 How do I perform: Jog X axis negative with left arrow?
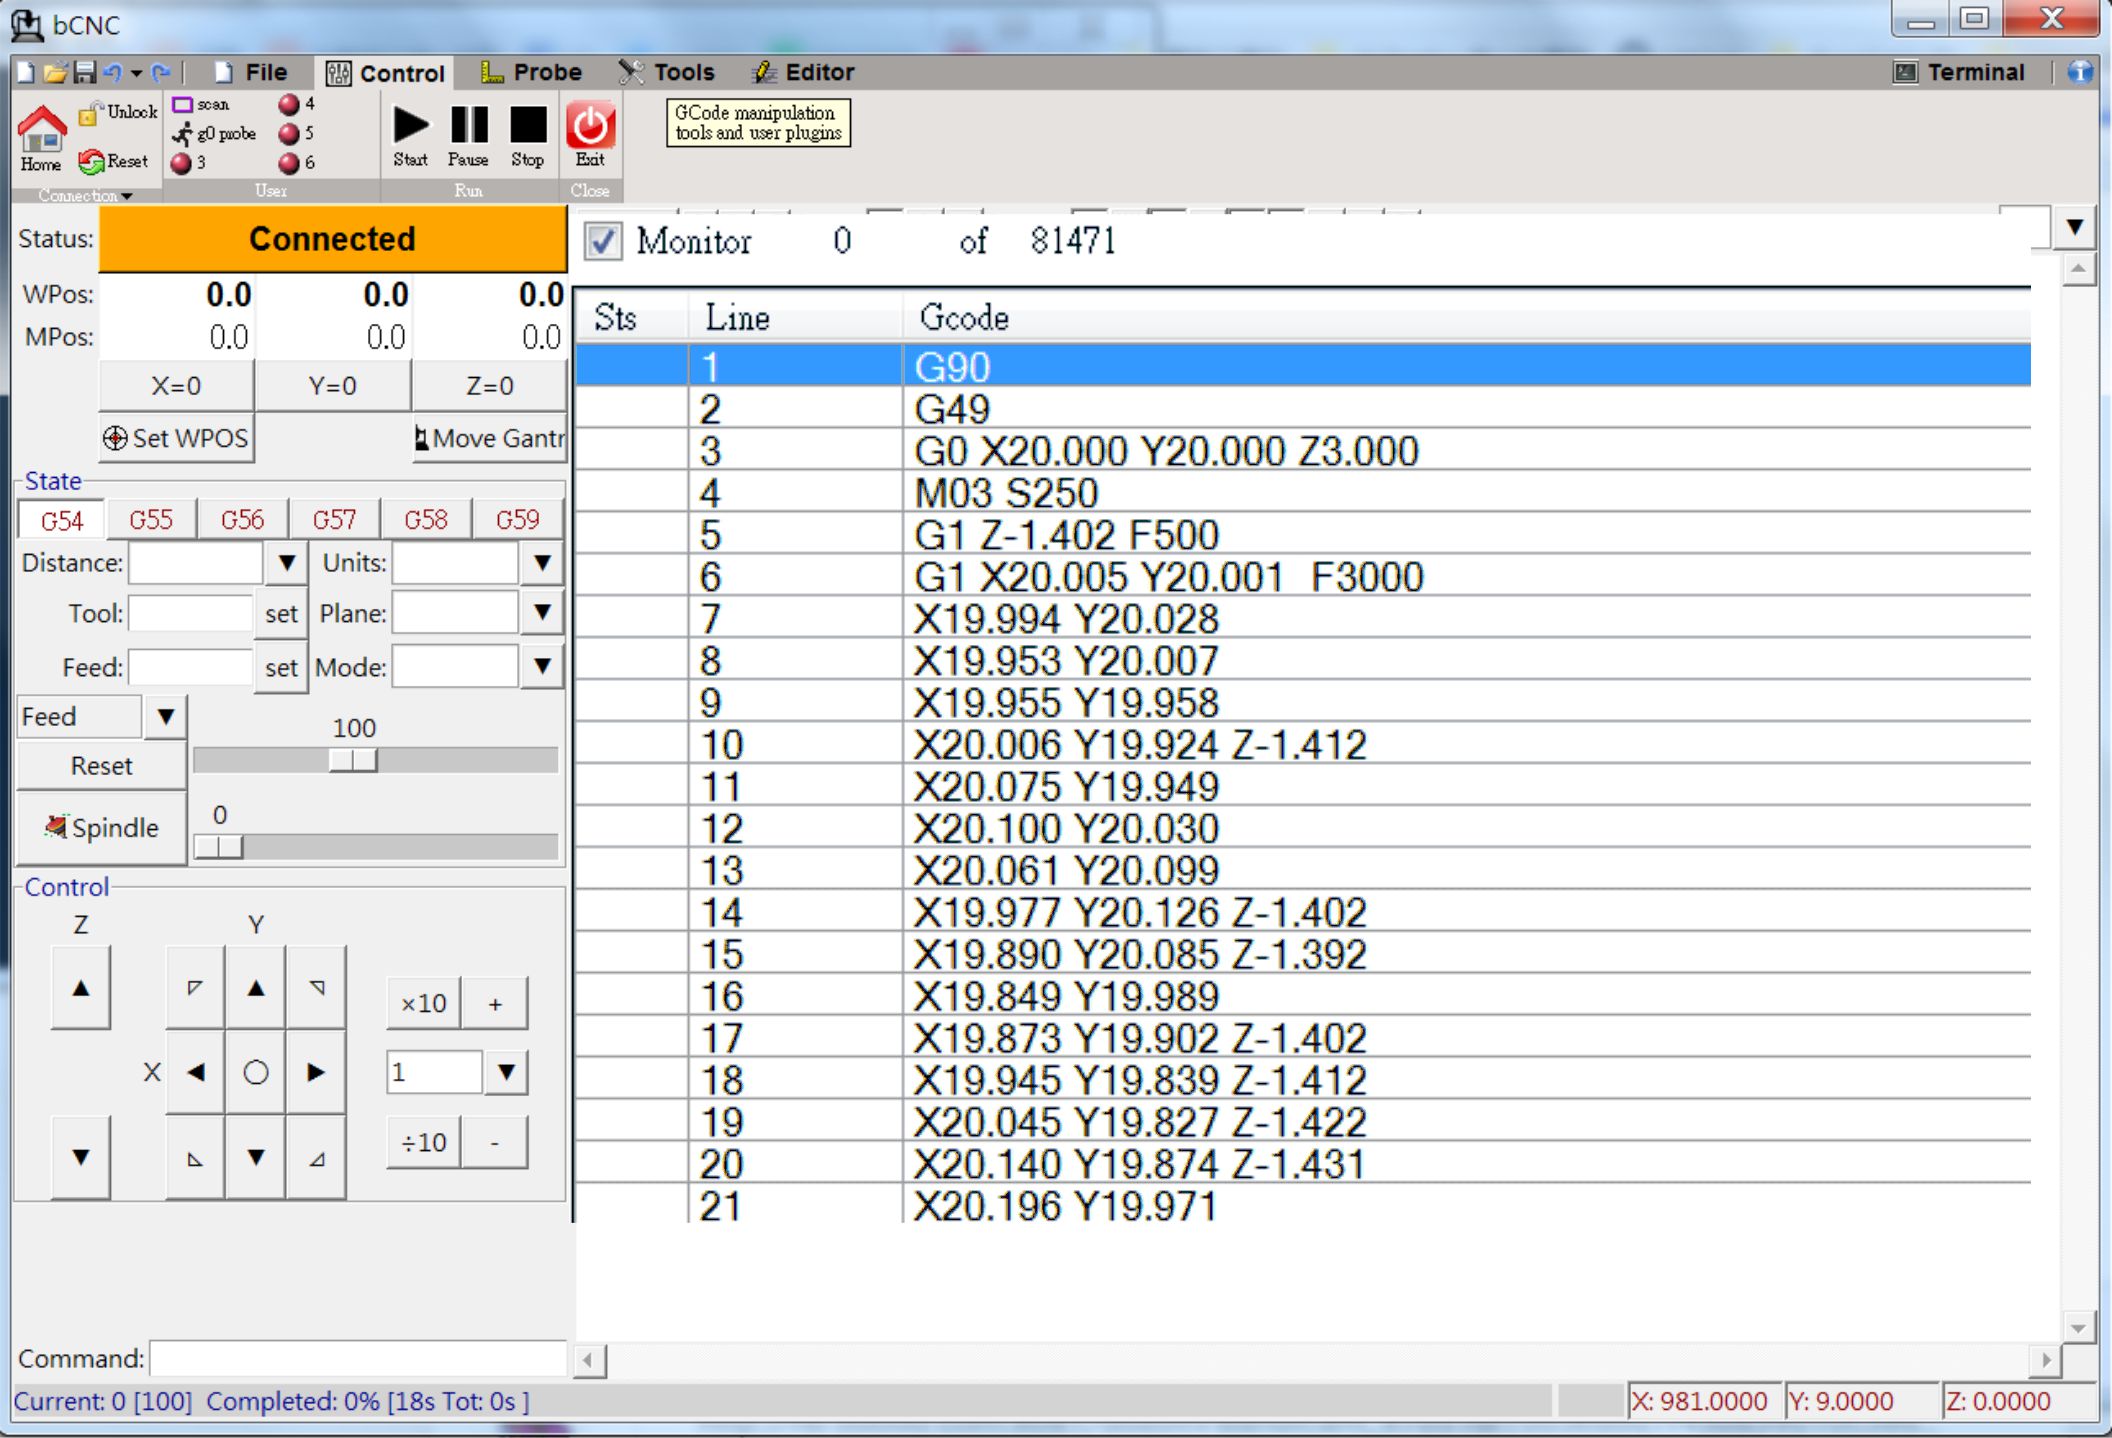tap(196, 1073)
